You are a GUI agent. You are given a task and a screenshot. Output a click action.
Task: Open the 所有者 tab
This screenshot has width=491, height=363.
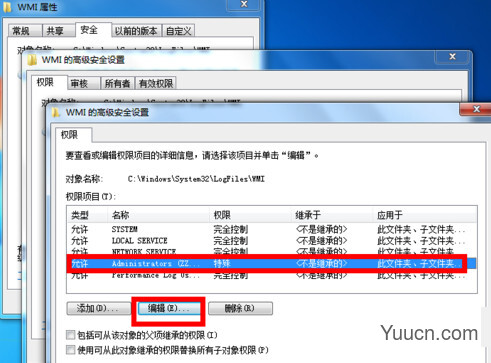click(x=117, y=83)
